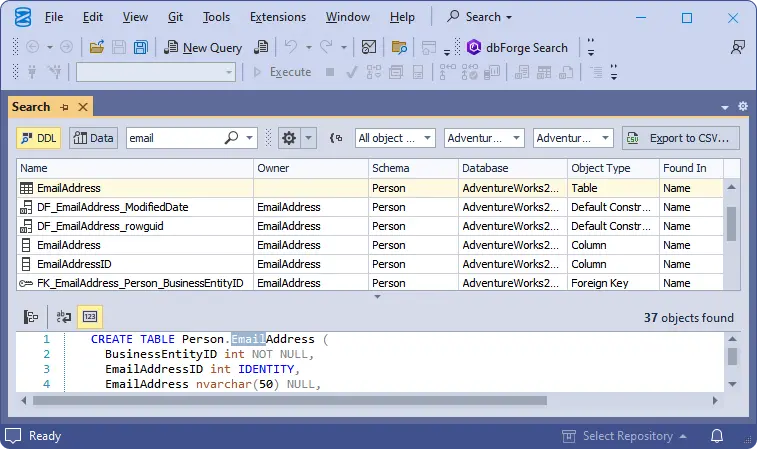757x449 pixels.
Task: Click the dbForge Search toolbar button
Action: (x=518, y=47)
